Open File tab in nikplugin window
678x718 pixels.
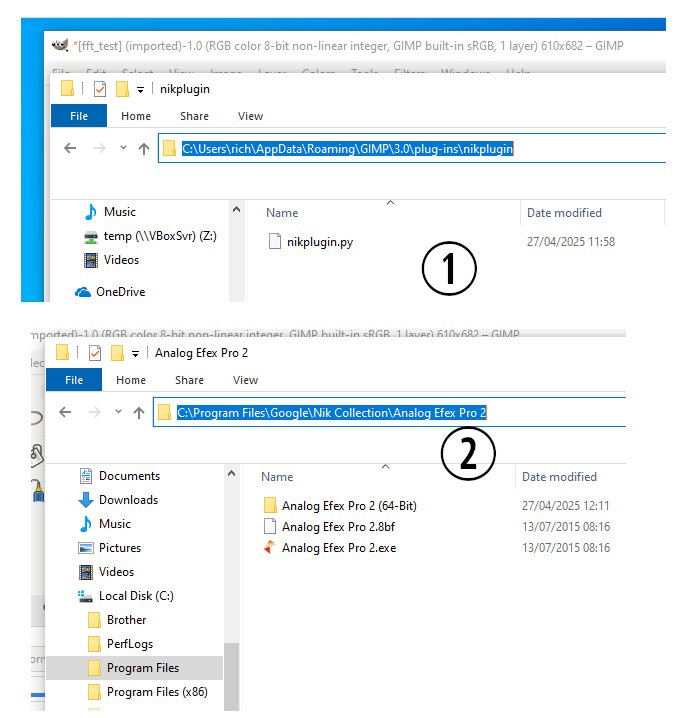pos(79,116)
